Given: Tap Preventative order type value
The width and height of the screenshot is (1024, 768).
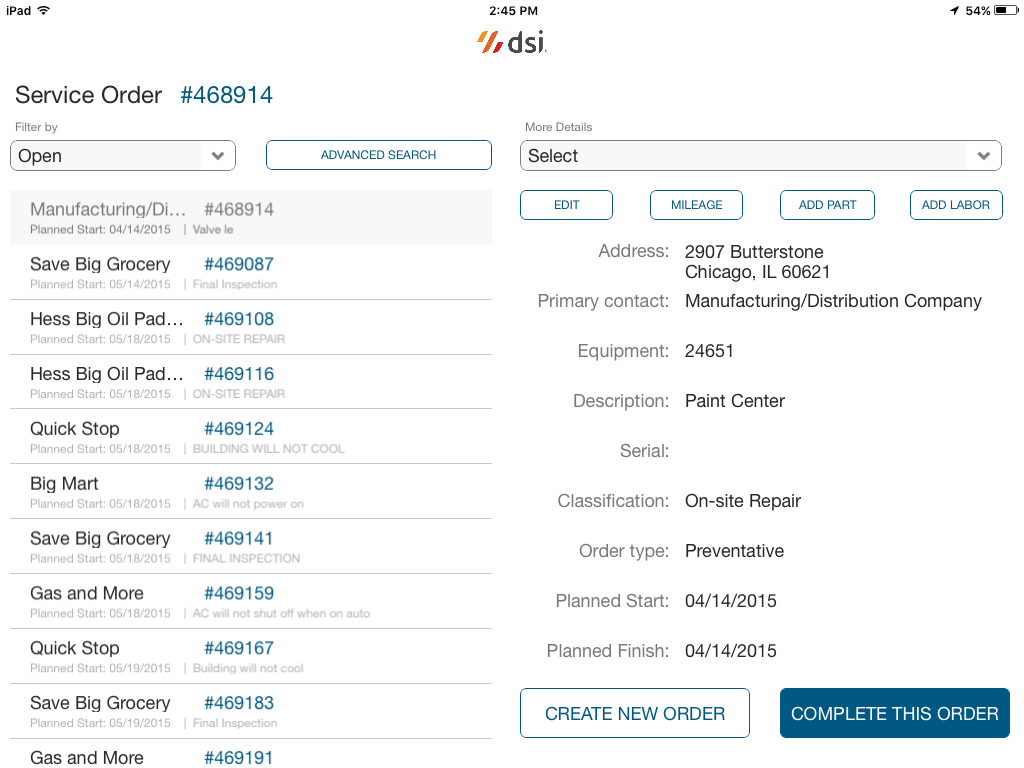Looking at the screenshot, I should 734,551.
